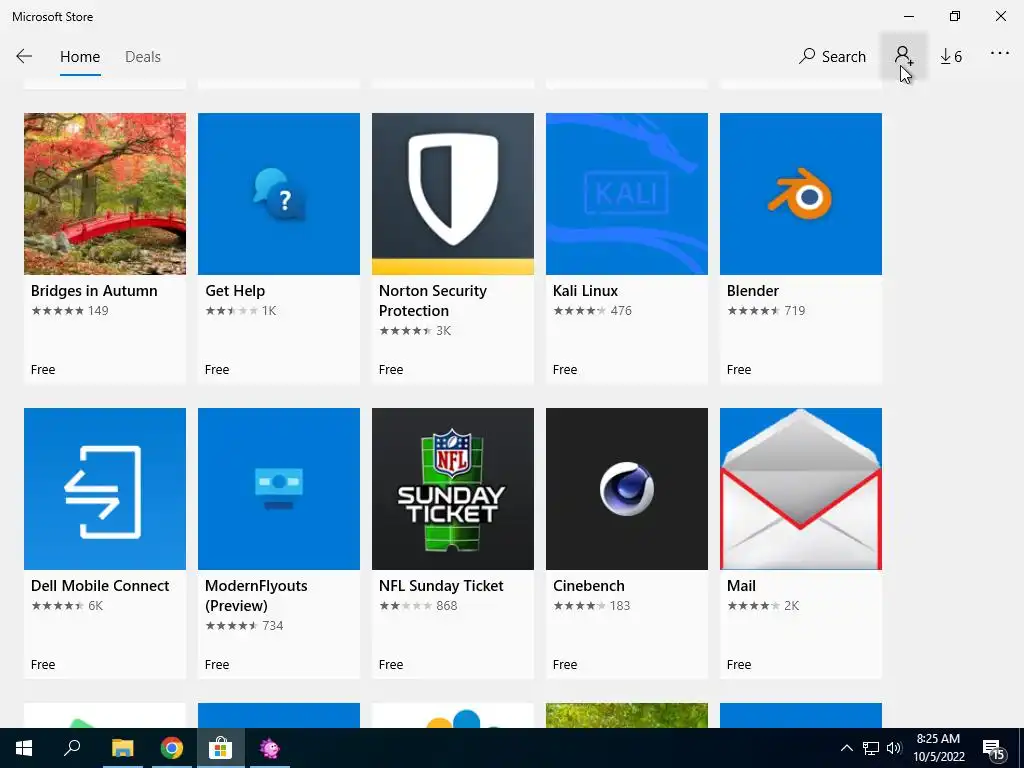This screenshot has width=1024, height=768.
Task: Click the Get Help app icon
Action: [x=279, y=194]
